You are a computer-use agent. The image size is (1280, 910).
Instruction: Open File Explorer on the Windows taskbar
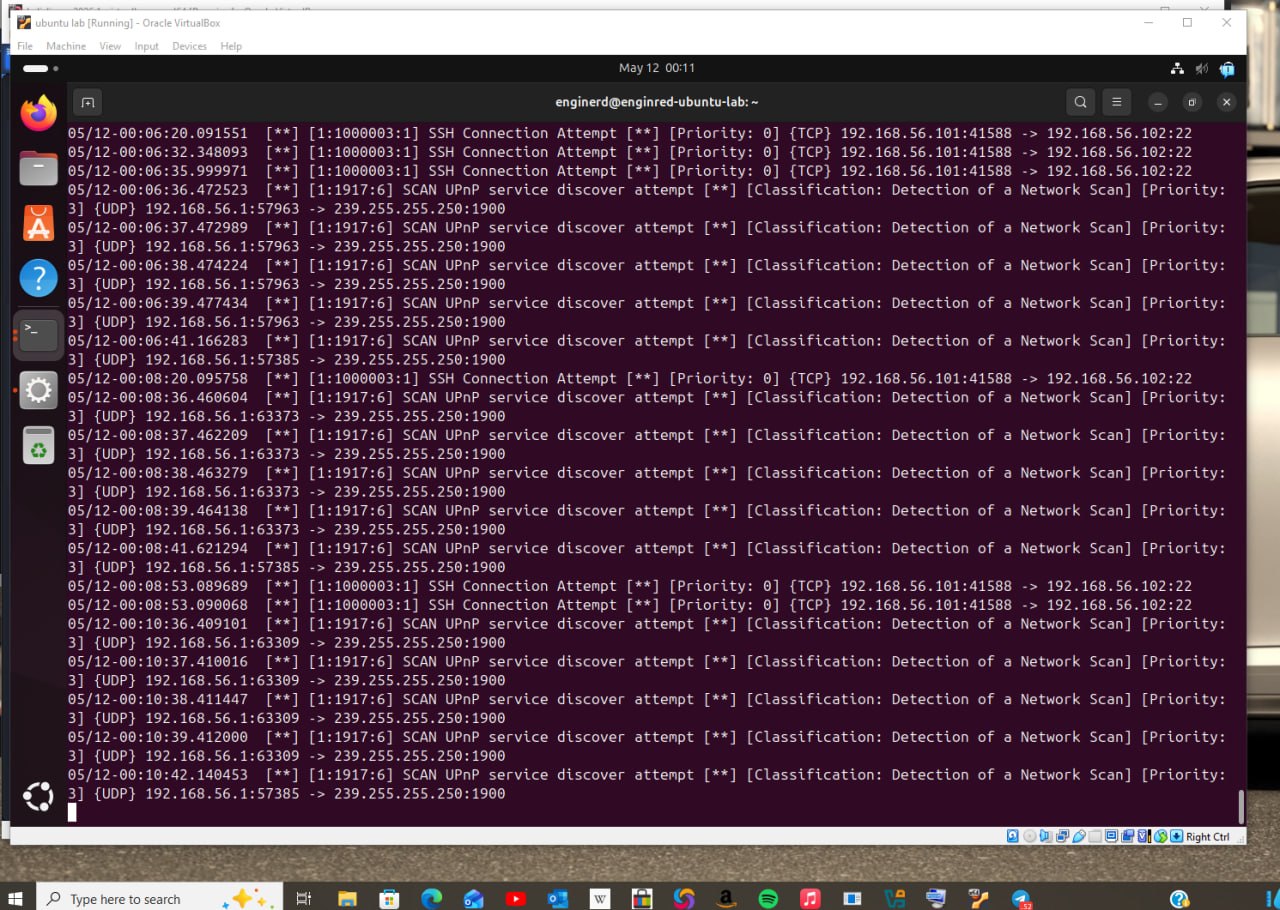347,898
